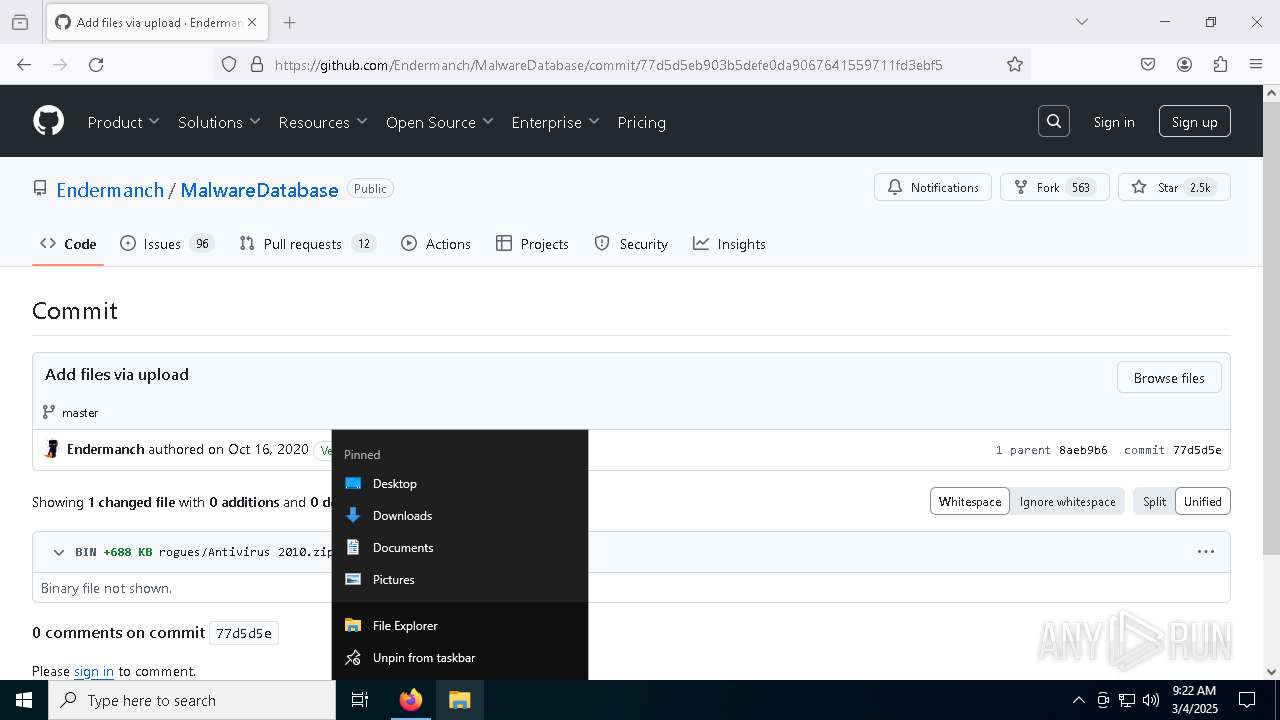Viewport: 1280px width, 720px height.
Task: Bookmark this page with the star icon
Action: [x=1015, y=64]
